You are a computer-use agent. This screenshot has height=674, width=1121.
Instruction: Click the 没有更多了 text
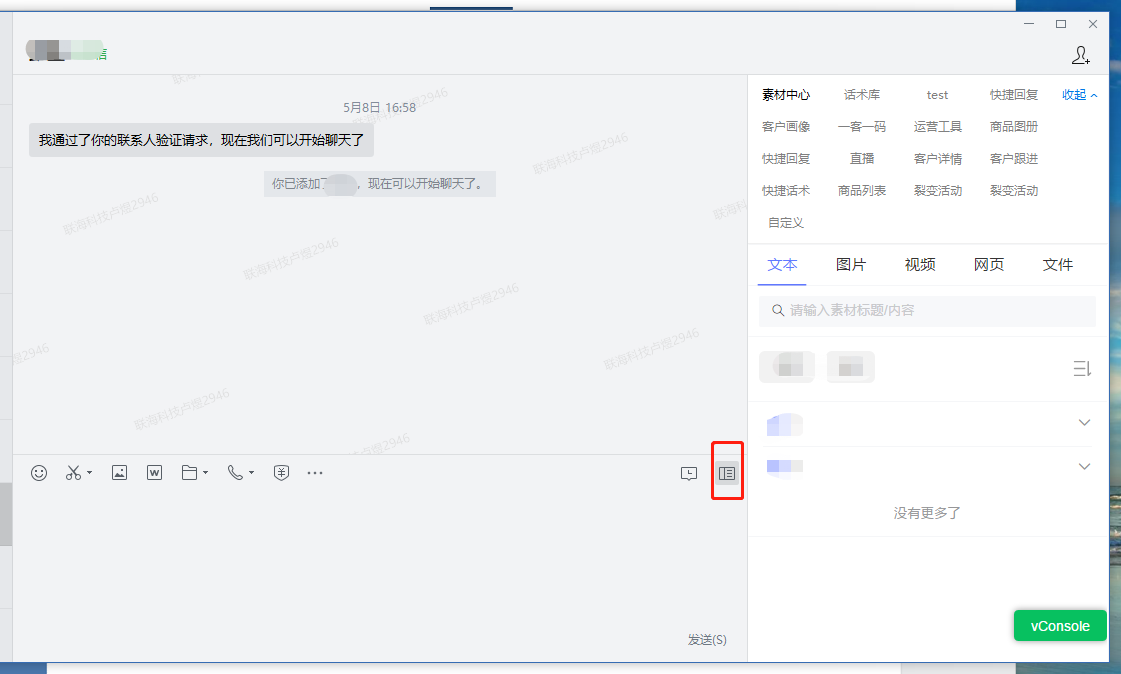tap(927, 513)
